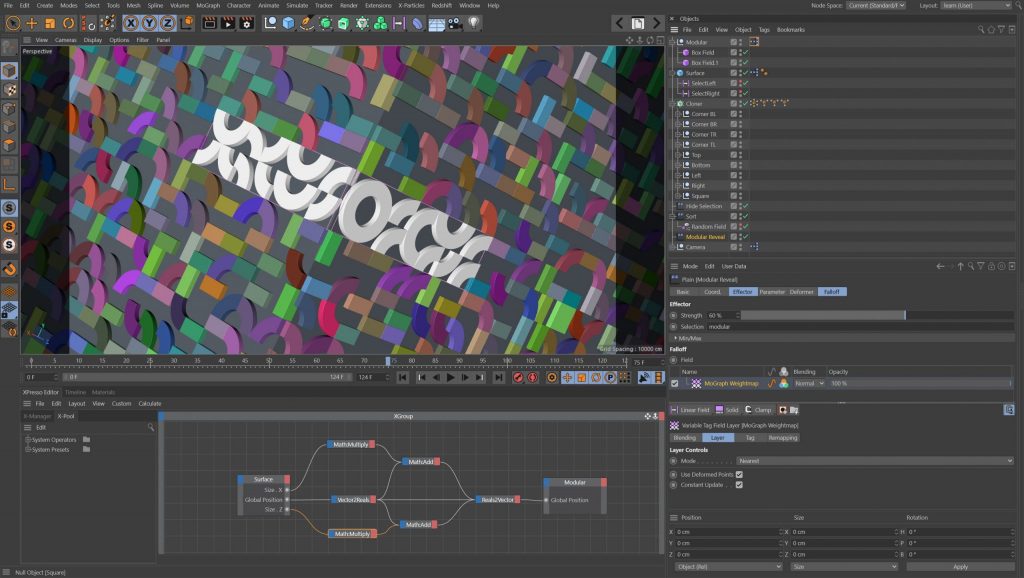Select the Reals2Vector node in XPresso
The image size is (1024, 578).
coord(499,499)
